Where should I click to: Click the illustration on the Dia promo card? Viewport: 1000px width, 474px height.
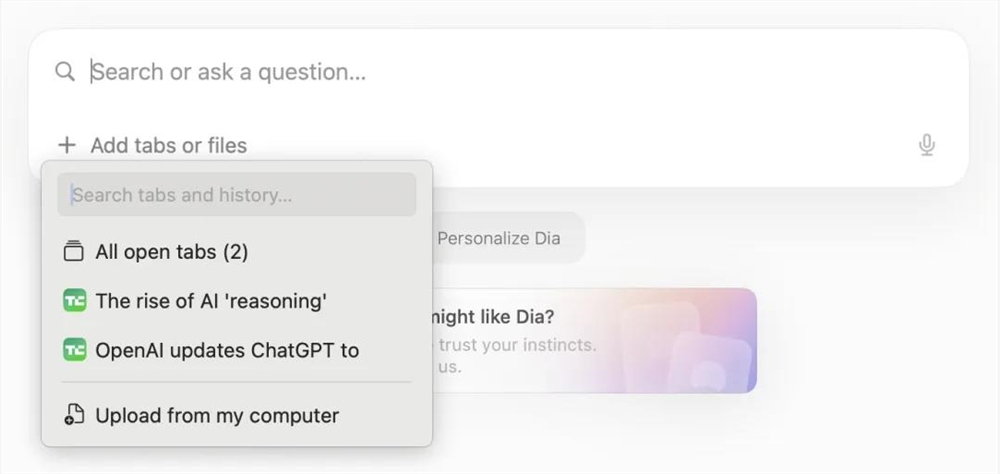(x=688, y=345)
